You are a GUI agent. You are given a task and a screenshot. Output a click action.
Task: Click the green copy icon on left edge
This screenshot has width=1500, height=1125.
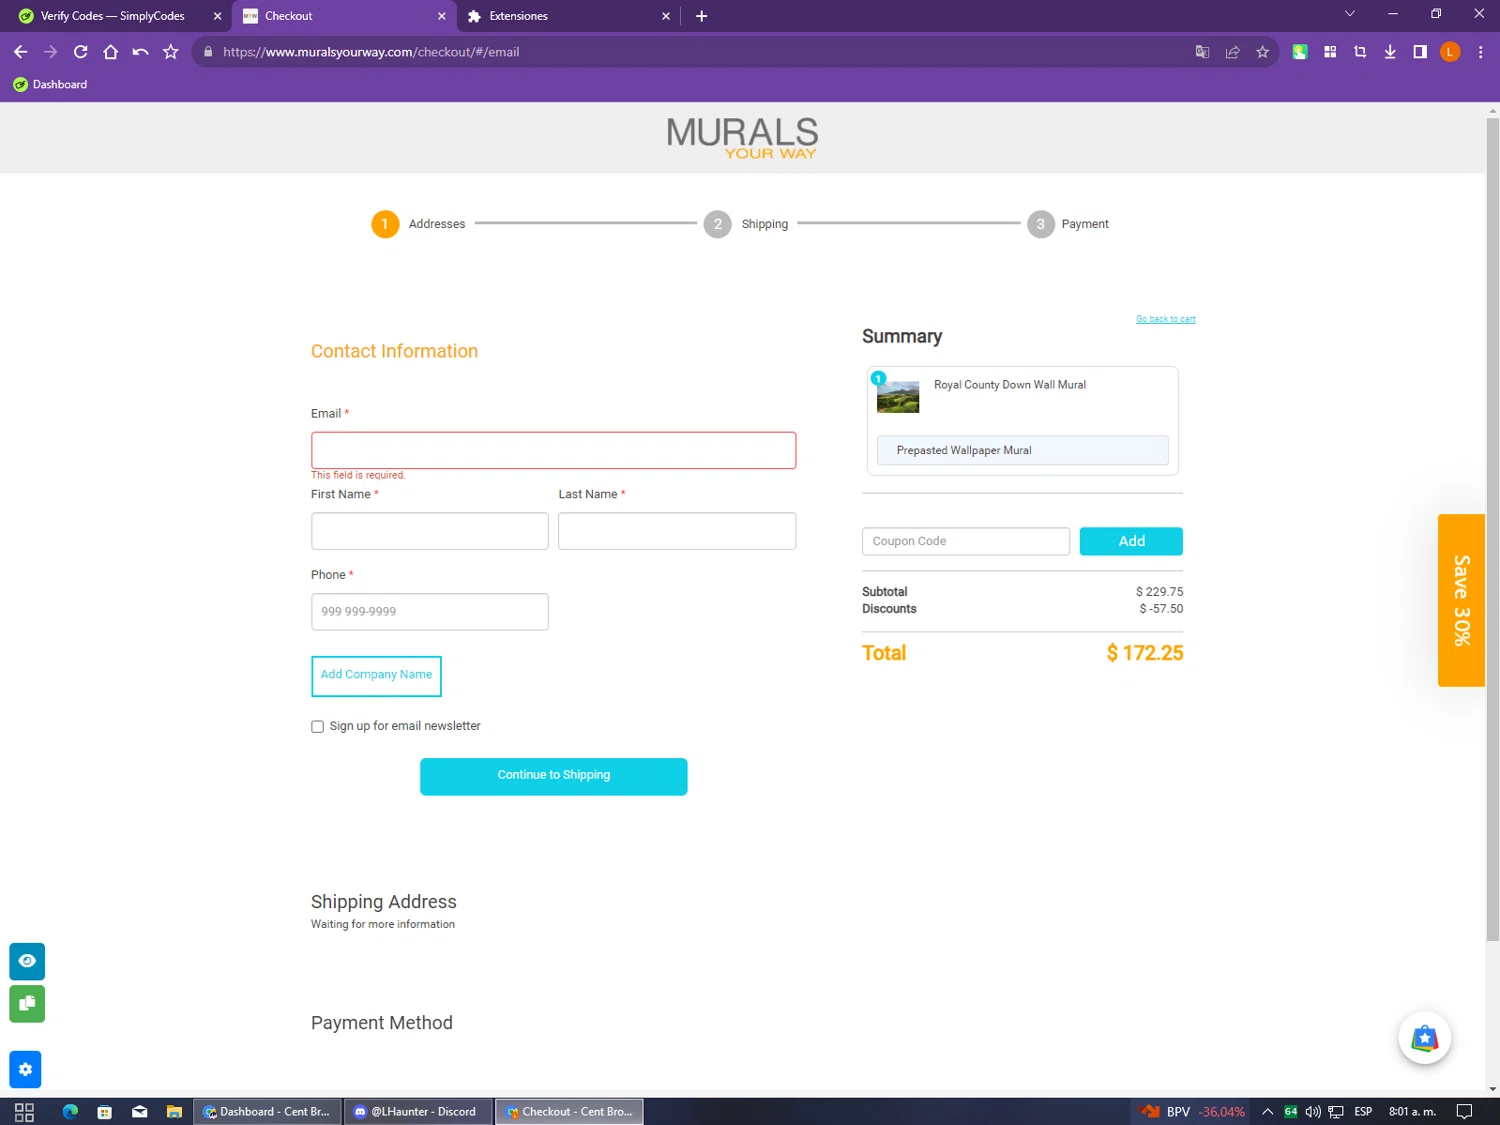[27, 1004]
